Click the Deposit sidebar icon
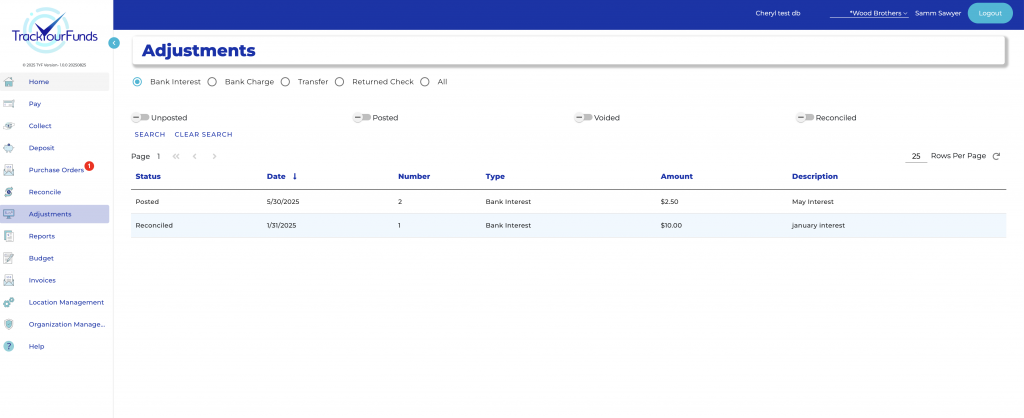Image resolution: width=1024 pixels, height=418 pixels. coord(9,148)
